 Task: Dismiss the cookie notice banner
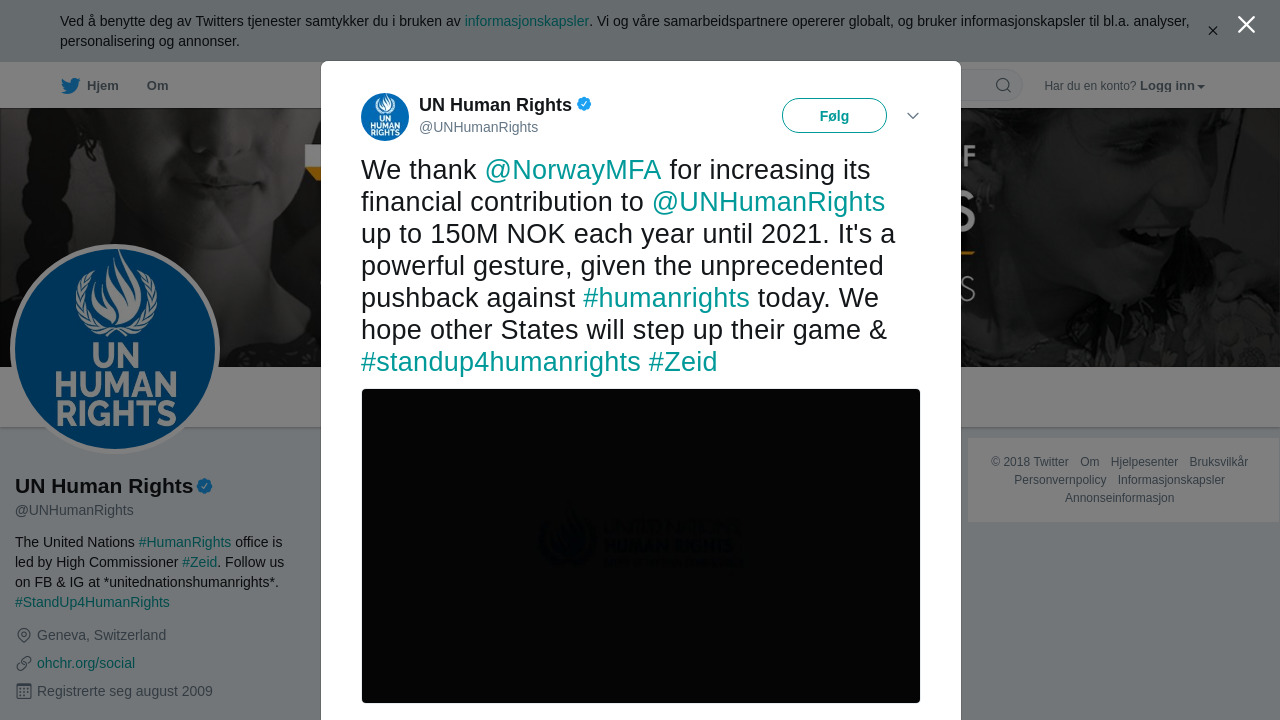(1213, 31)
